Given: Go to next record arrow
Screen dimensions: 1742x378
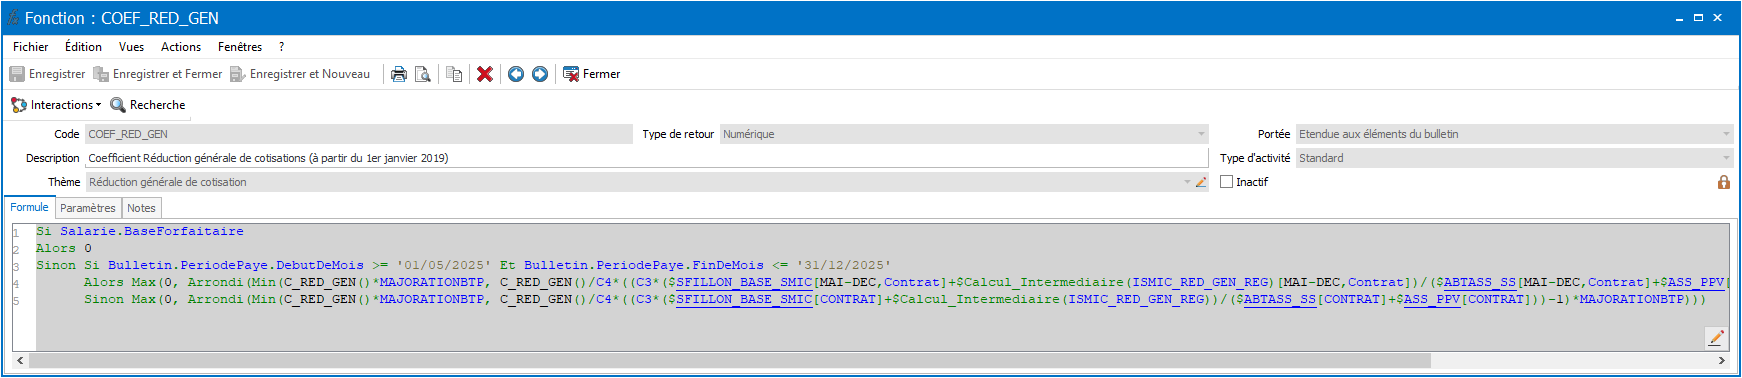Looking at the screenshot, I should click(540, 74).
